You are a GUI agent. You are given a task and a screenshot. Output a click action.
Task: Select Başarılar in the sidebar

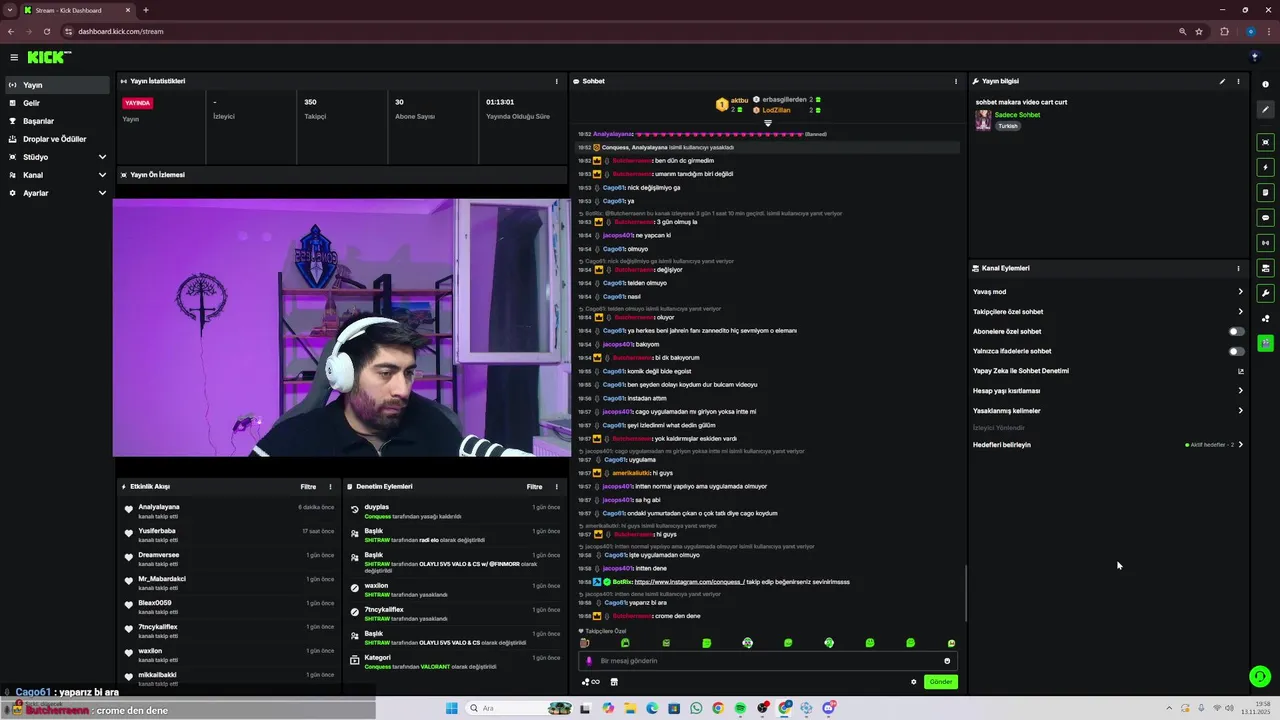pyautogui.click(x=58, y=121)
